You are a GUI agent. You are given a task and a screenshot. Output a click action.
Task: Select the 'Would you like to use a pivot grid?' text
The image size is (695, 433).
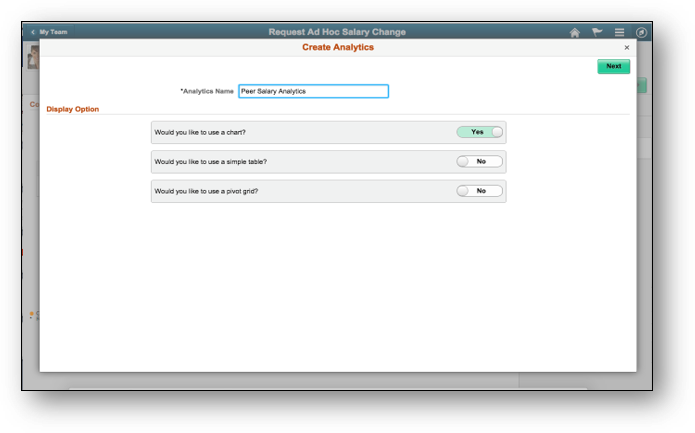point(206,191)
